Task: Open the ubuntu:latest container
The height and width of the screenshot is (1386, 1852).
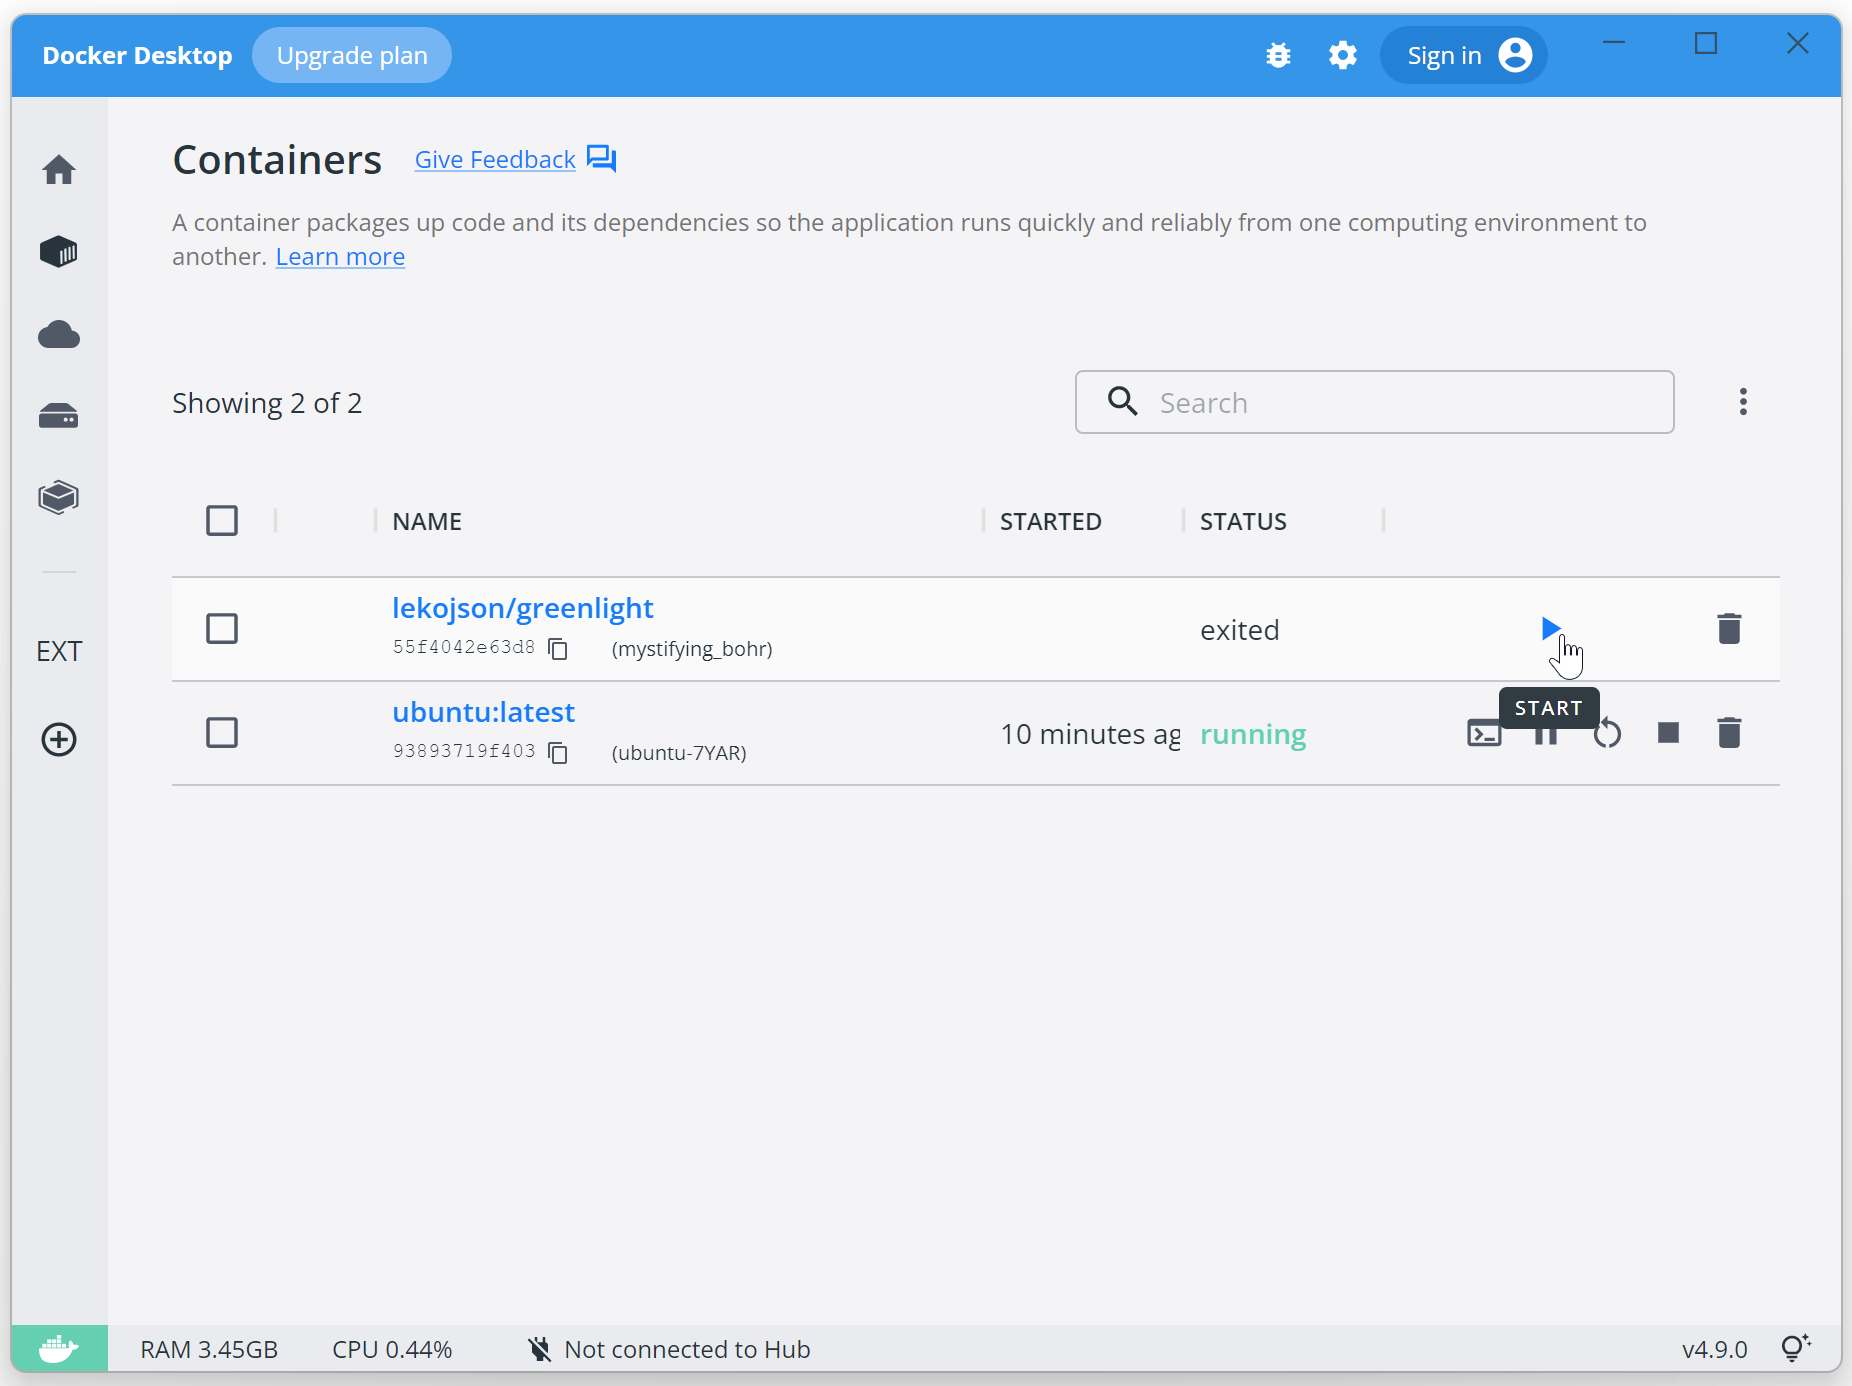Action: coord(484,712)
